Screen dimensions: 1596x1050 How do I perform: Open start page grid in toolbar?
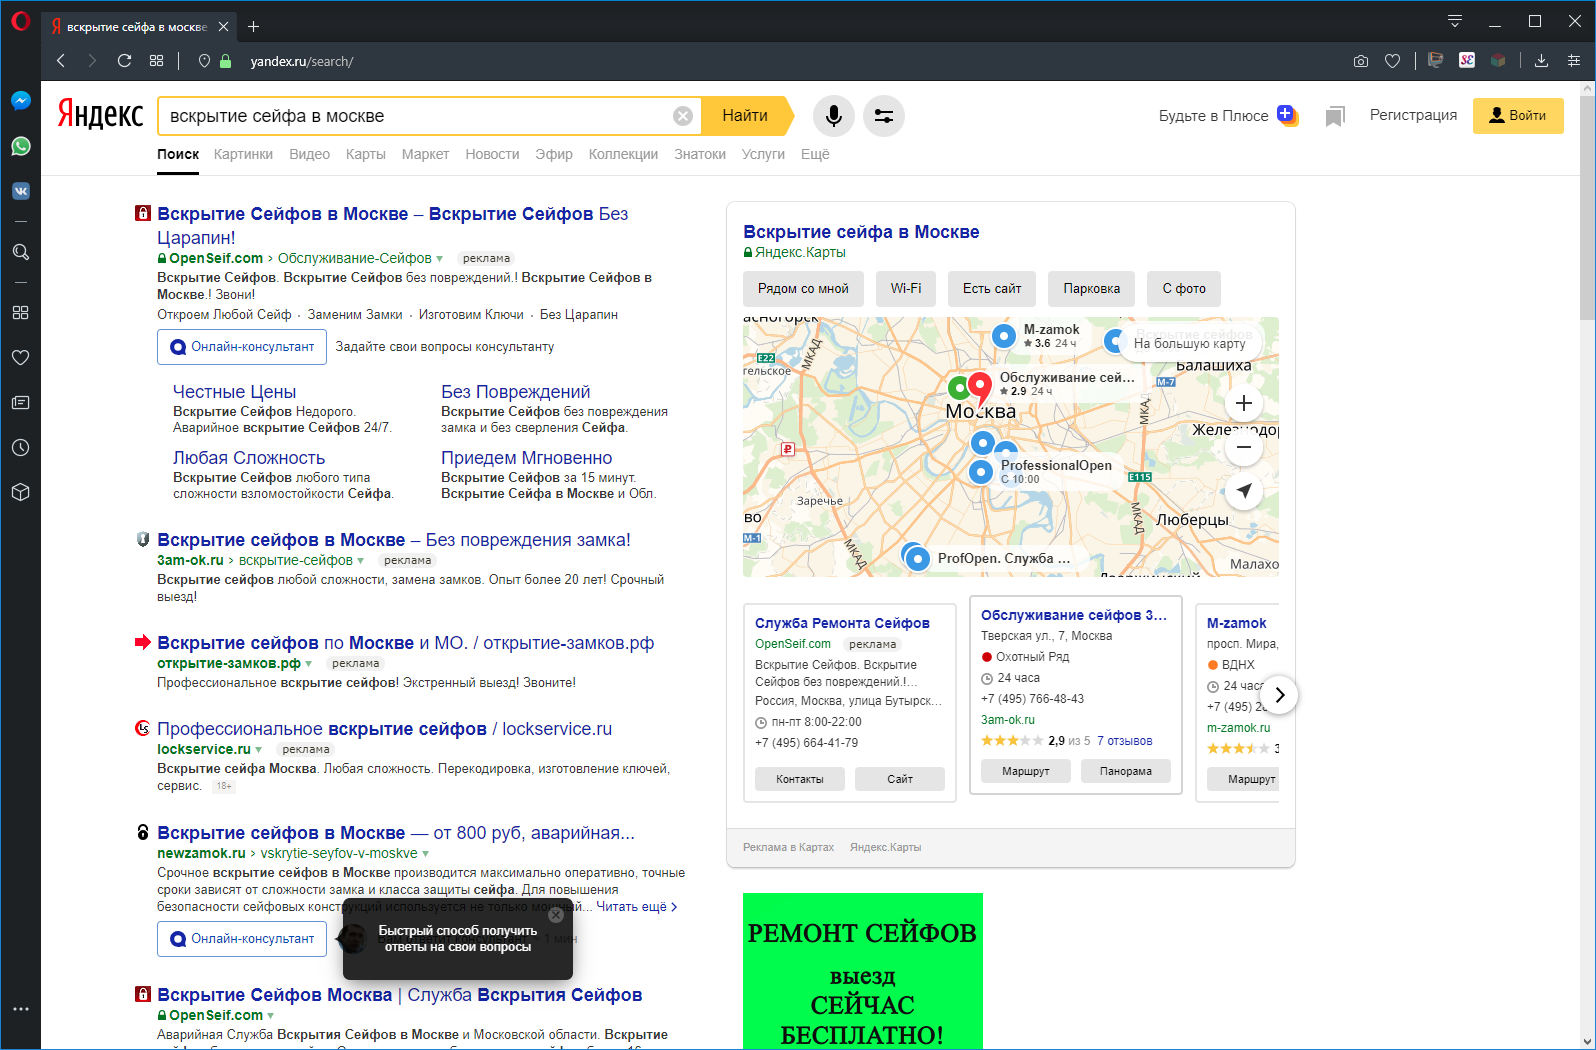click(x=156, y=61)
